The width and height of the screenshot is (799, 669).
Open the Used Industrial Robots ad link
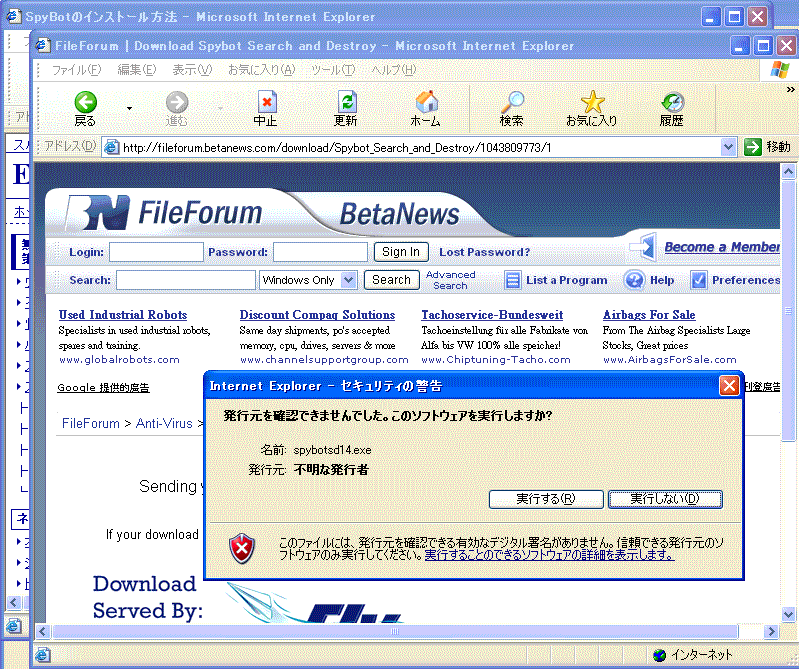[x=123, y=315]
